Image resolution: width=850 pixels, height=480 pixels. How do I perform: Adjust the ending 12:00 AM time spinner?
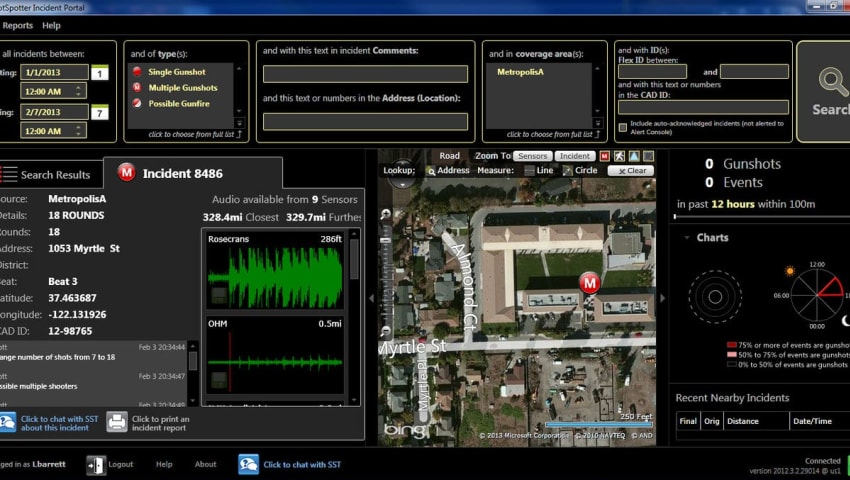79,131
